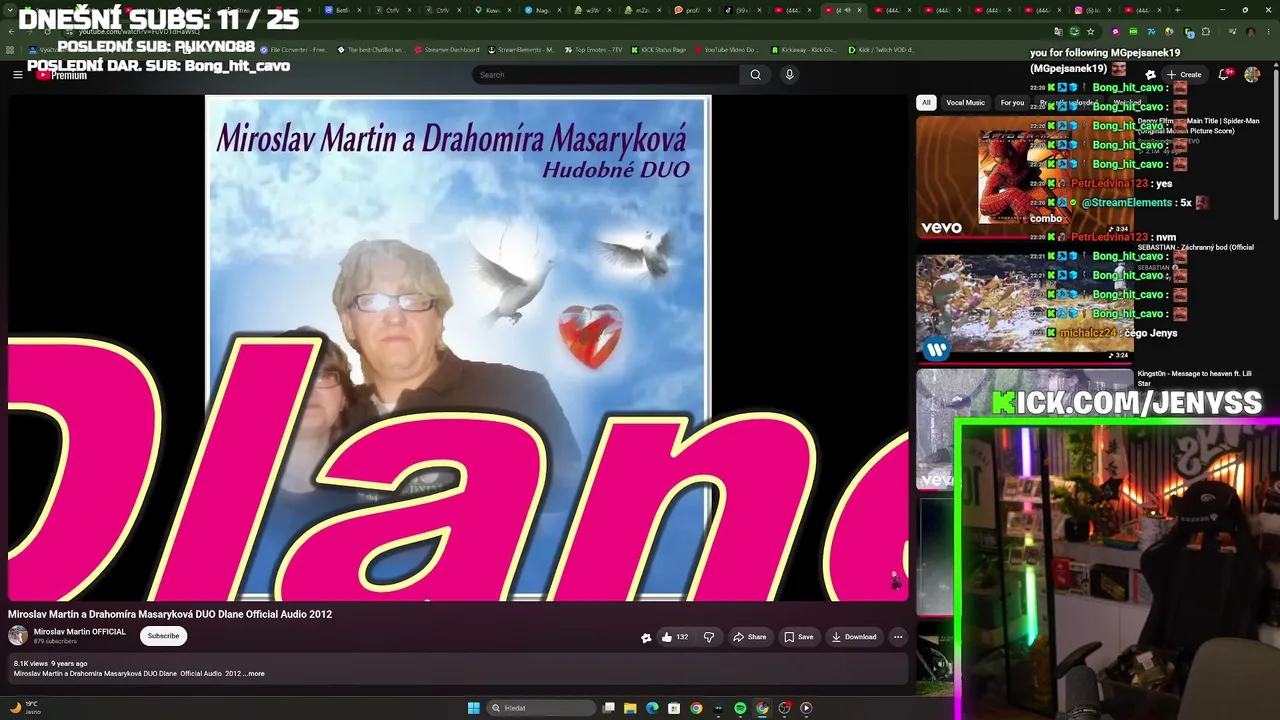The height and width of the screenshot is (720, 1280).
Task: Open Miroslav Martin OFFICIAL channel avatar
Action: pyautogui.click(x=18, y=636)
